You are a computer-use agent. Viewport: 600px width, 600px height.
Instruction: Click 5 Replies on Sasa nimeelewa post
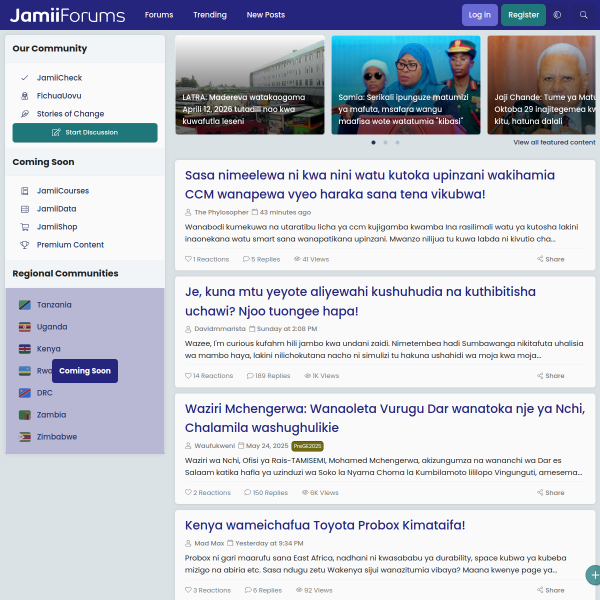tap(261, 259)
